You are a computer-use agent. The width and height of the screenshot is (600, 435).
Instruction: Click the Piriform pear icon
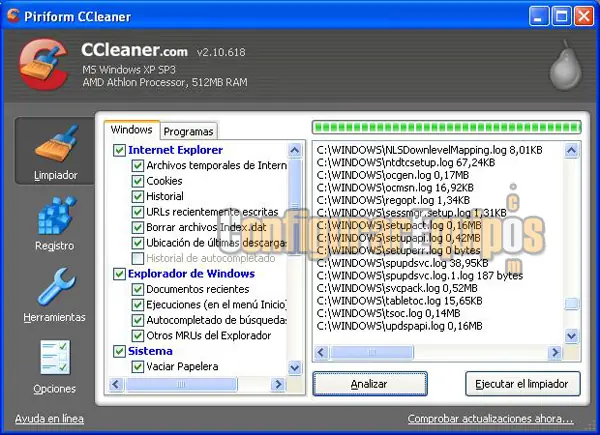pos(565,65)
